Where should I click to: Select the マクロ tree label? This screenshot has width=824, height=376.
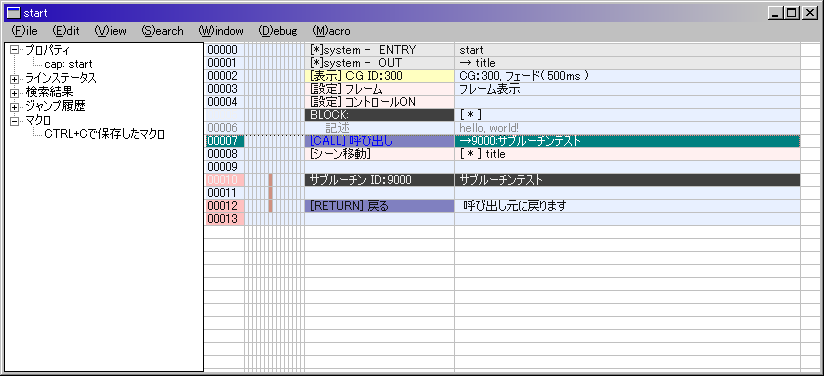[38, 121]
